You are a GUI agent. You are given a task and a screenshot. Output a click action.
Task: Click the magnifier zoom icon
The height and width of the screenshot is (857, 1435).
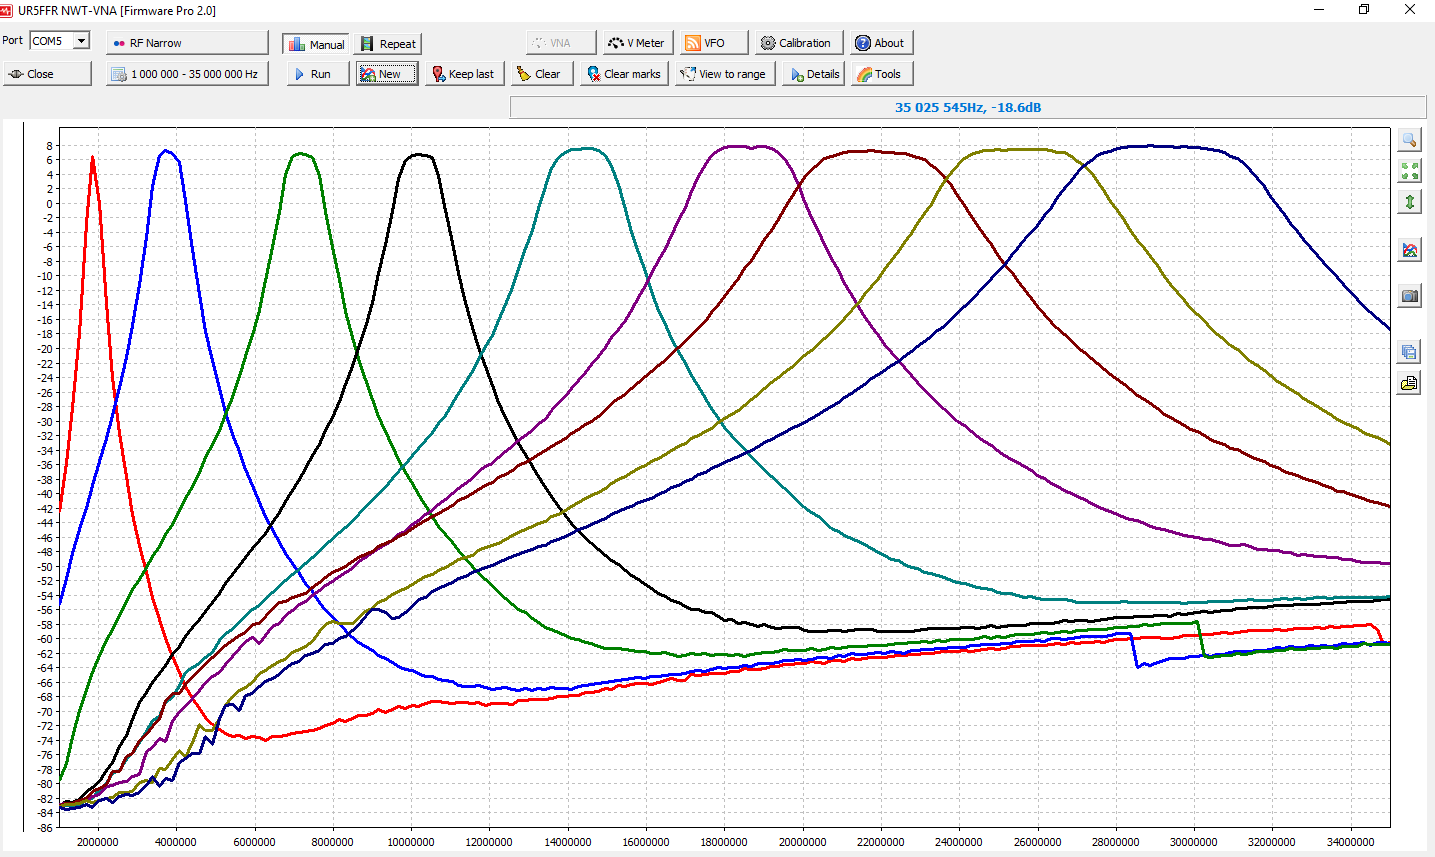pos(1409,140)
